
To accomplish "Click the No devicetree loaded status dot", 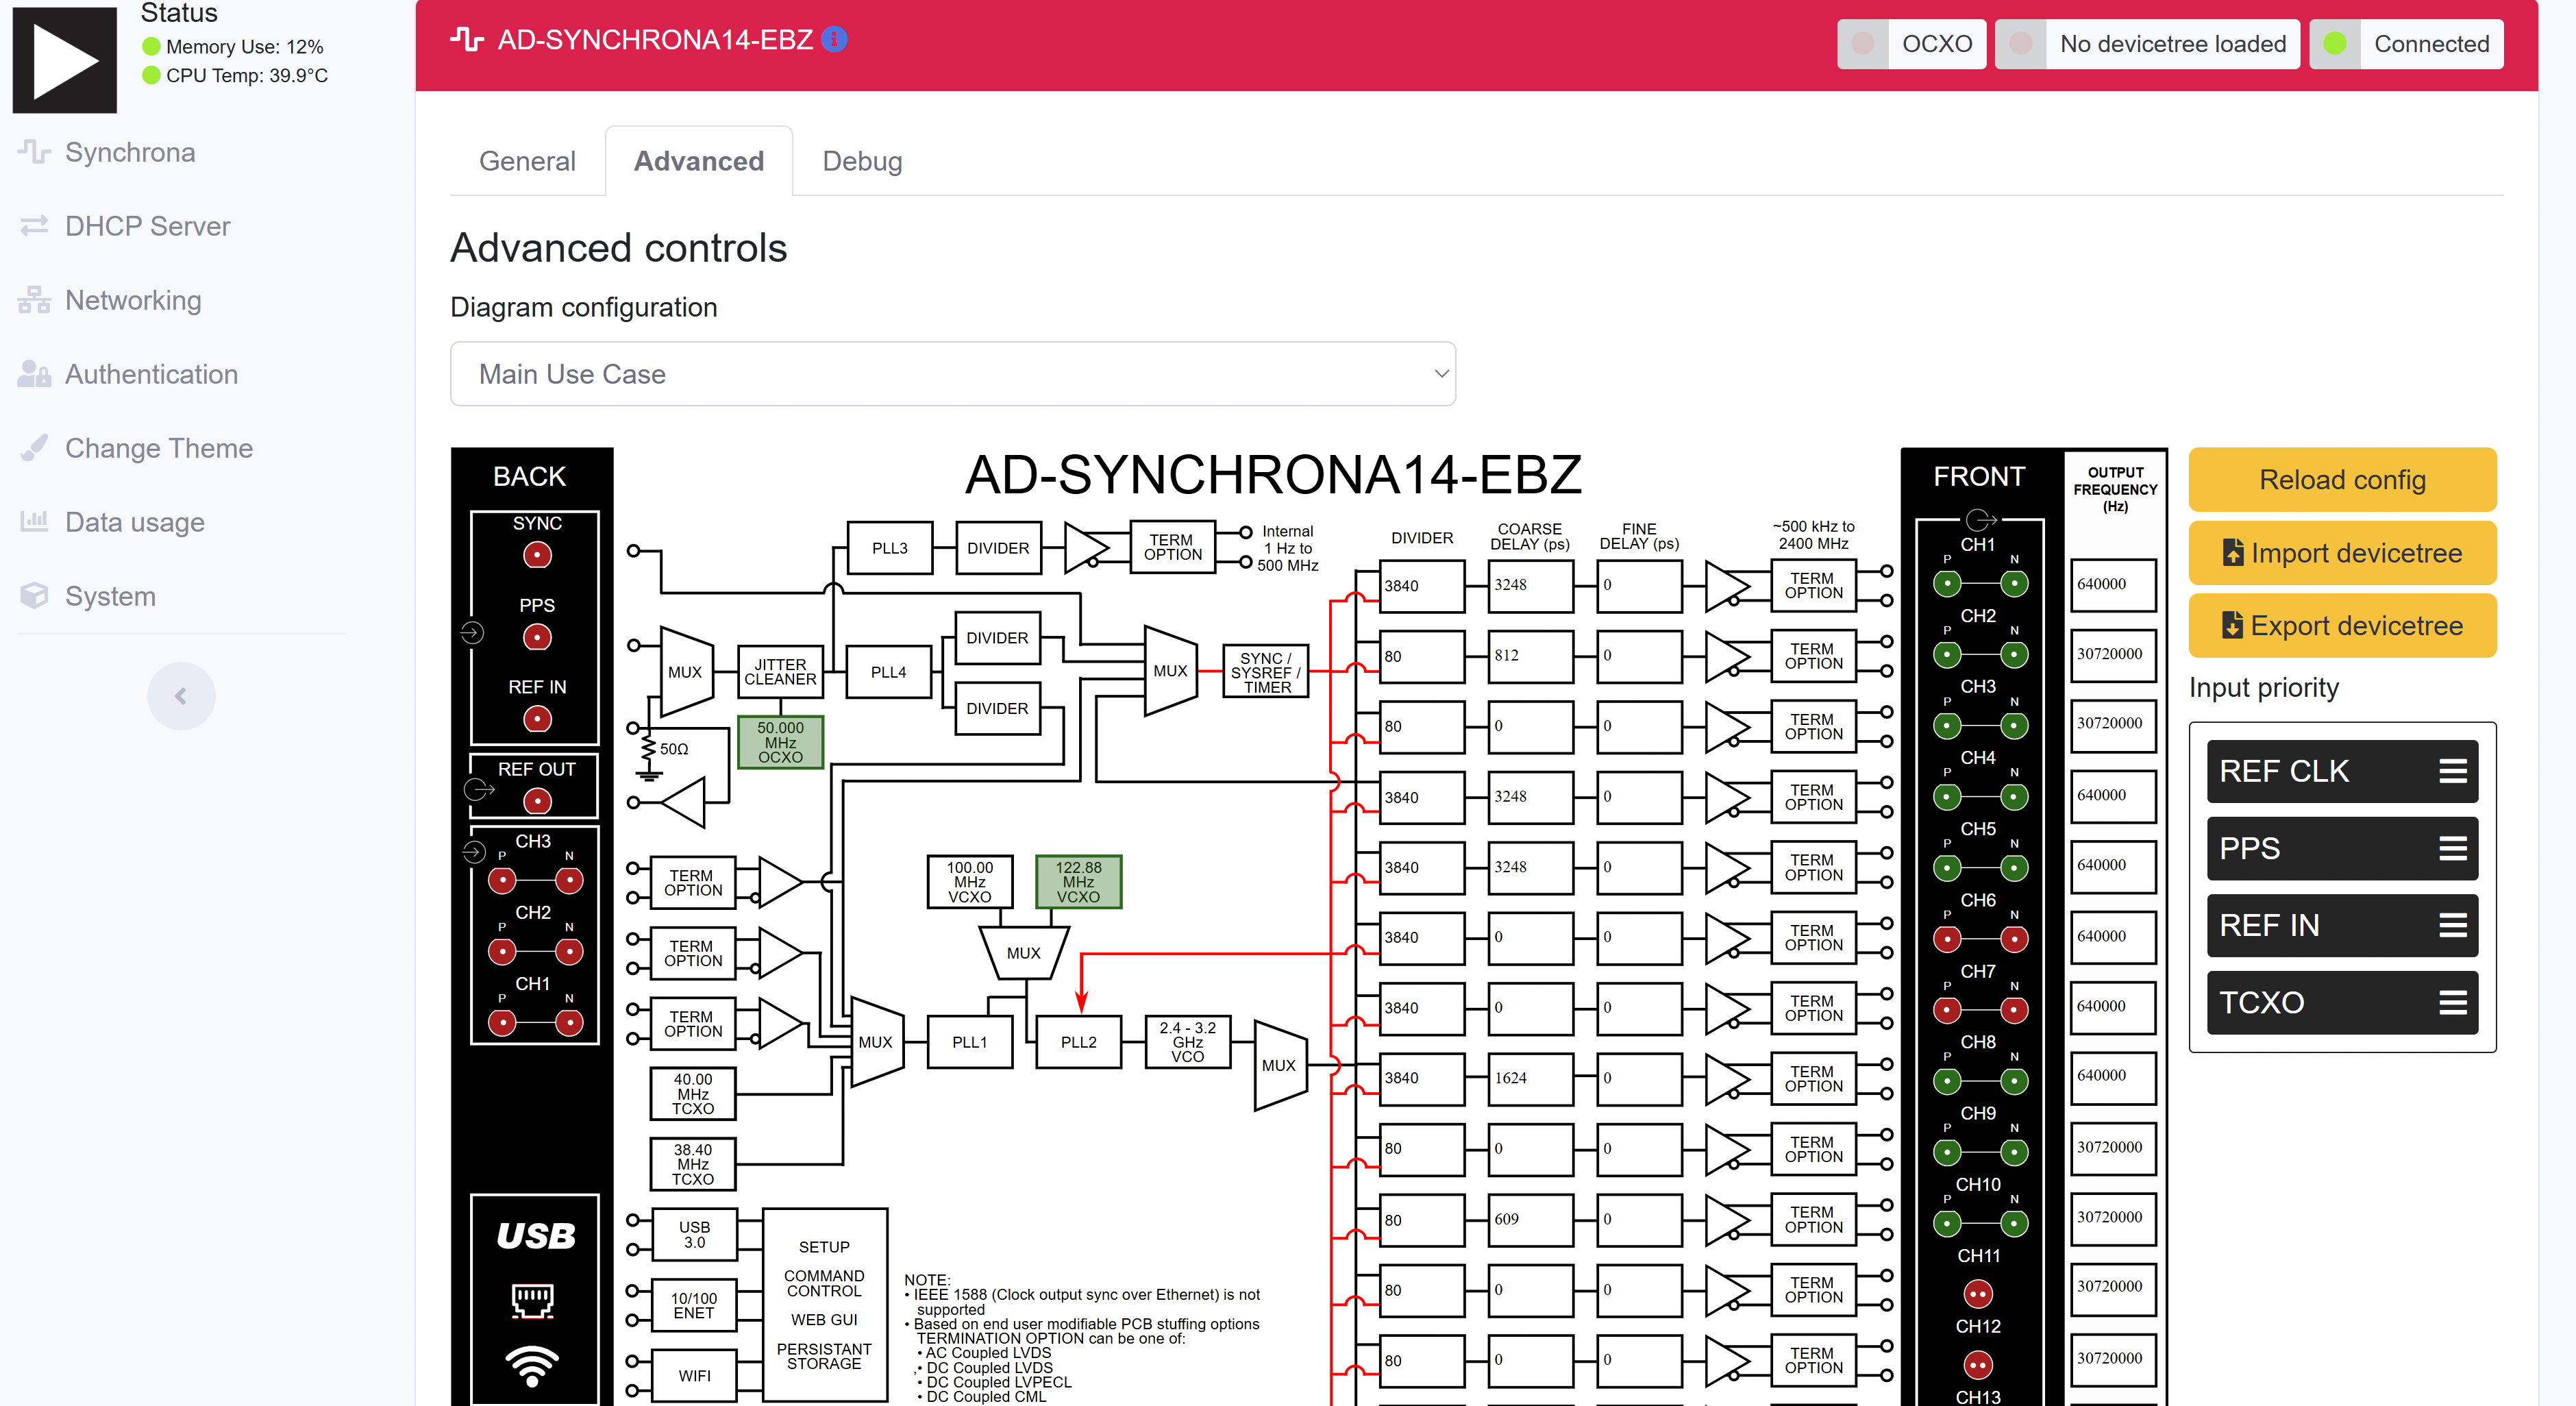I will click(2021, 44).
